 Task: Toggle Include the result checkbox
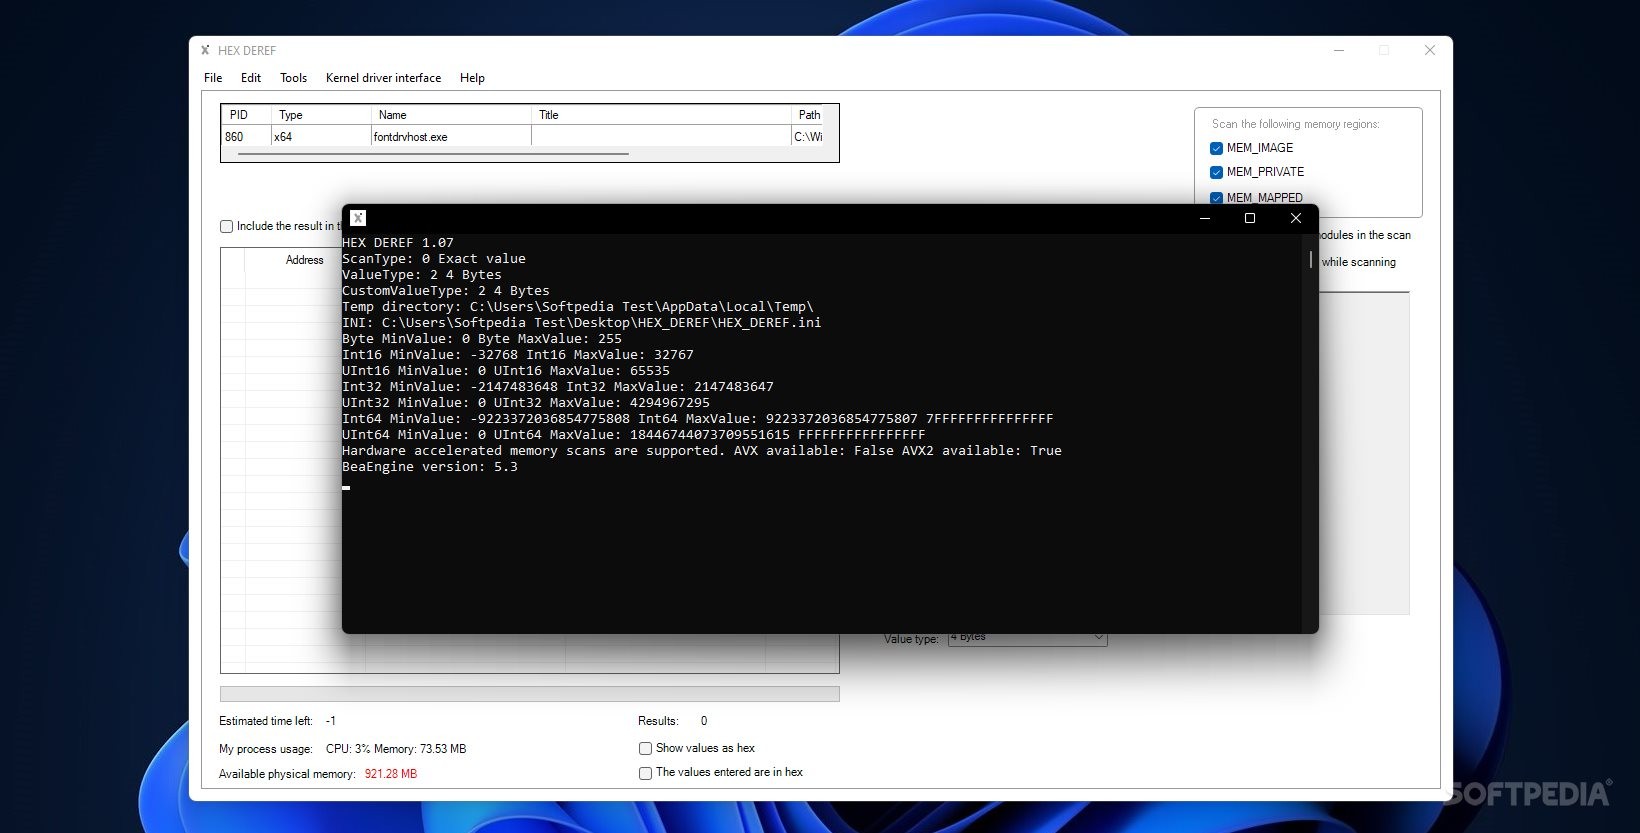point(227,227)
